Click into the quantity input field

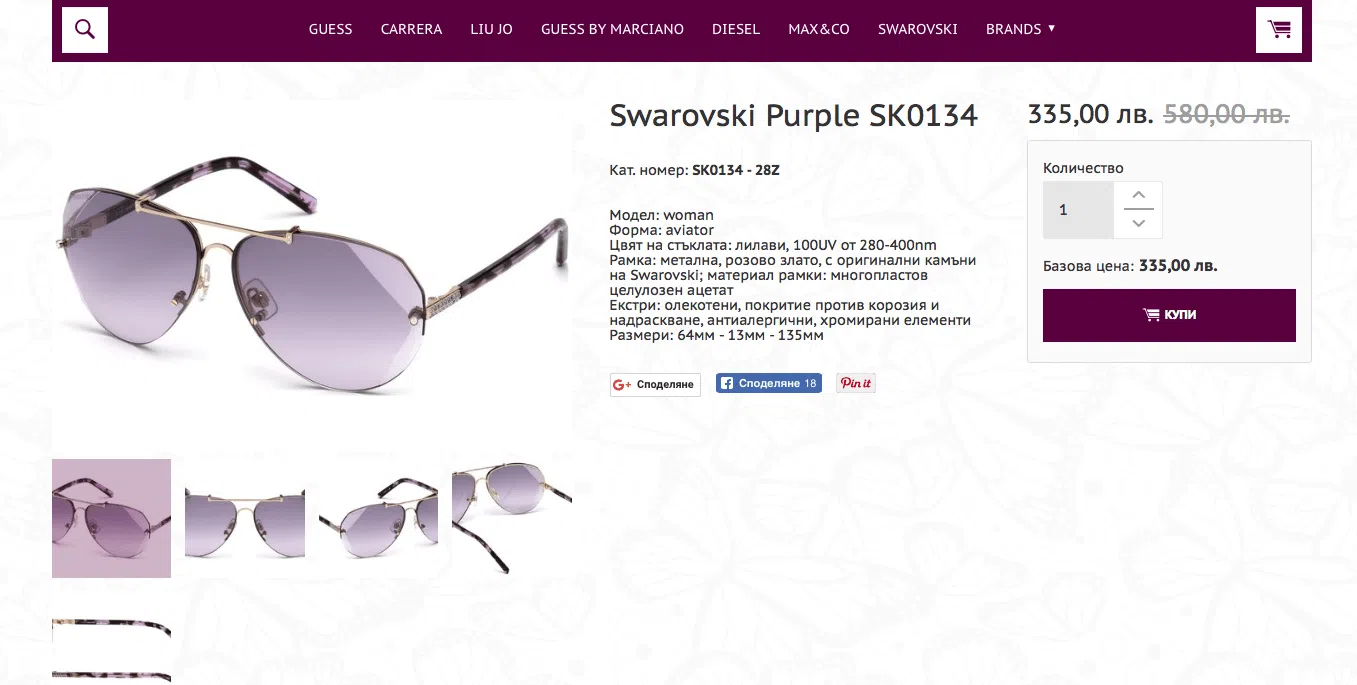(x=1078, y=210)
